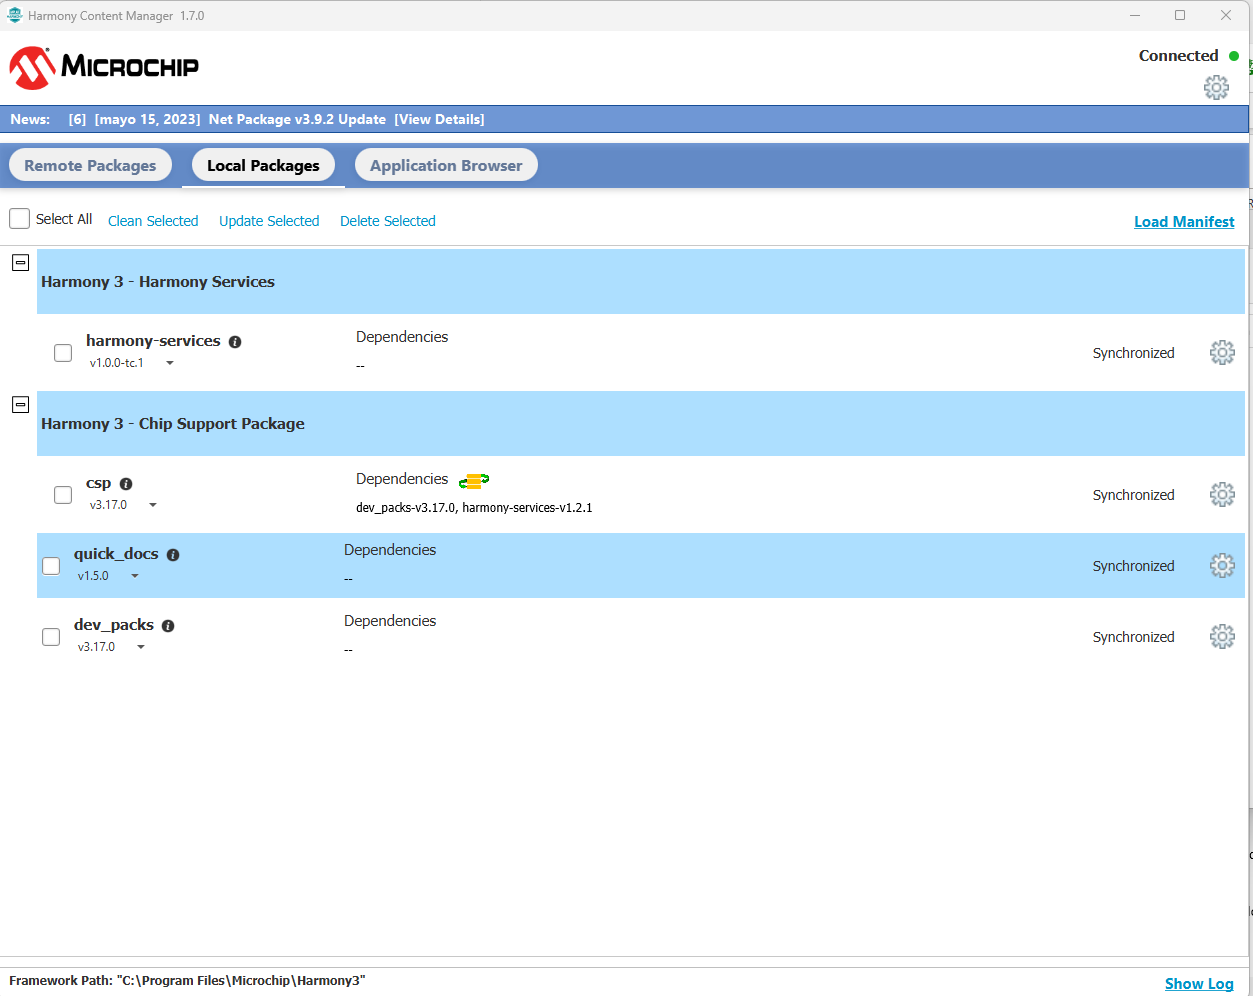This screenshot has height=996, width=1253.
Task: Click the csp package name
Action: 98,483
